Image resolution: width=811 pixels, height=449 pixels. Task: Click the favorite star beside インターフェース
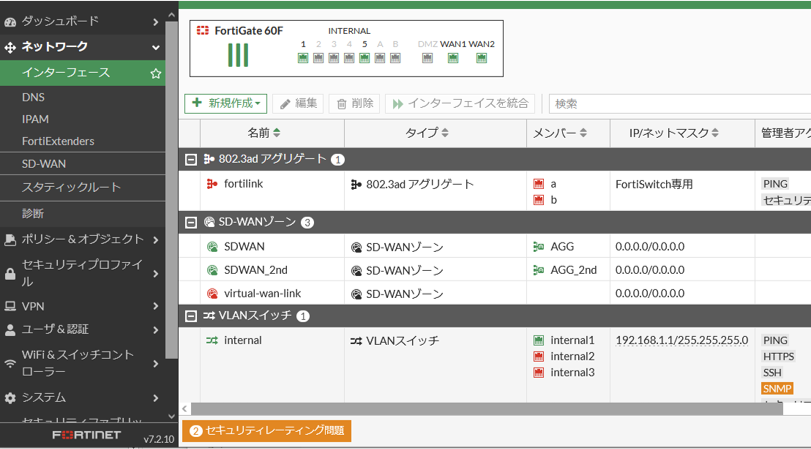(156, 73)
